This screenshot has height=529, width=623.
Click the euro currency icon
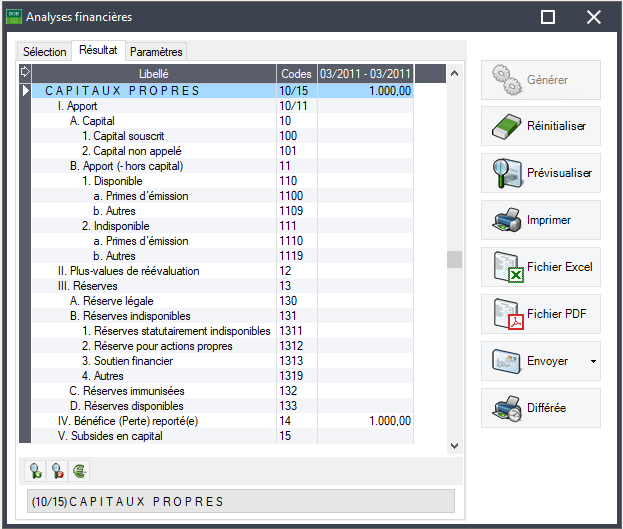[79, 471]
